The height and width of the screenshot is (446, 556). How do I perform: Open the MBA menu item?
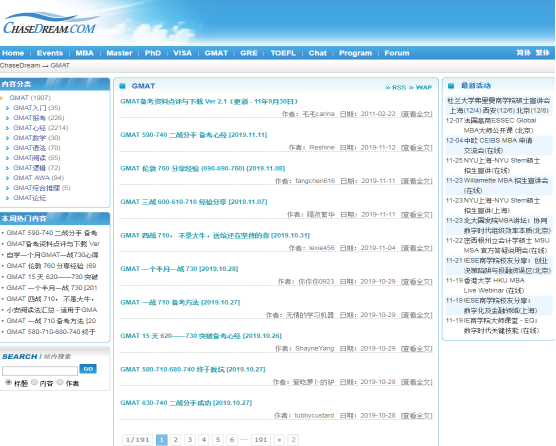[x=85, y=53]
